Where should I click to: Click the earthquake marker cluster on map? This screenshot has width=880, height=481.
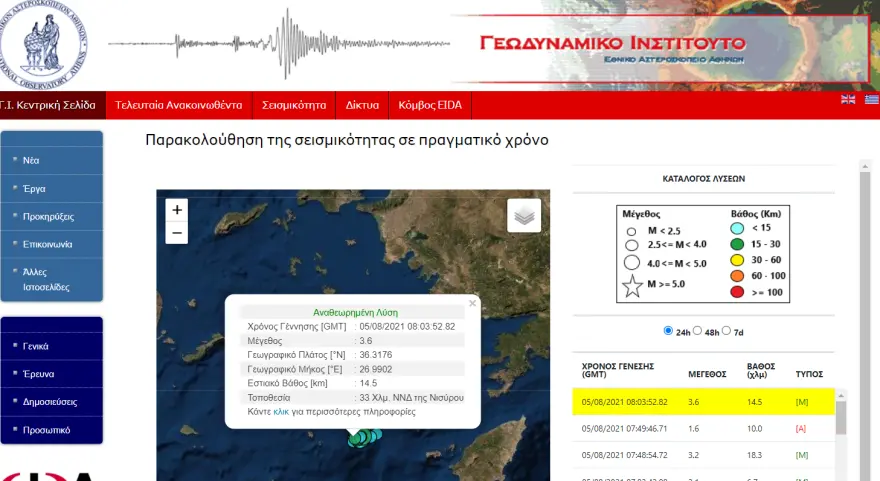coord(364,437)
